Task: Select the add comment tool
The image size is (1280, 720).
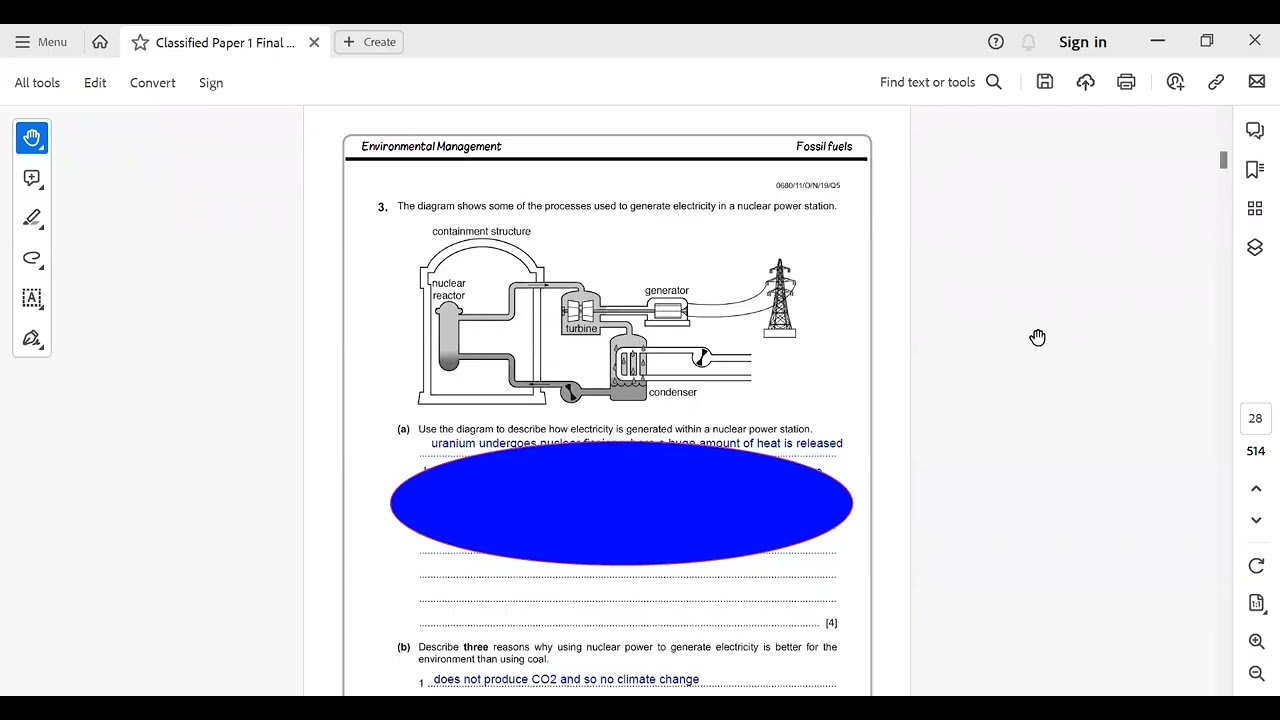Action: [x=32, y=179]
